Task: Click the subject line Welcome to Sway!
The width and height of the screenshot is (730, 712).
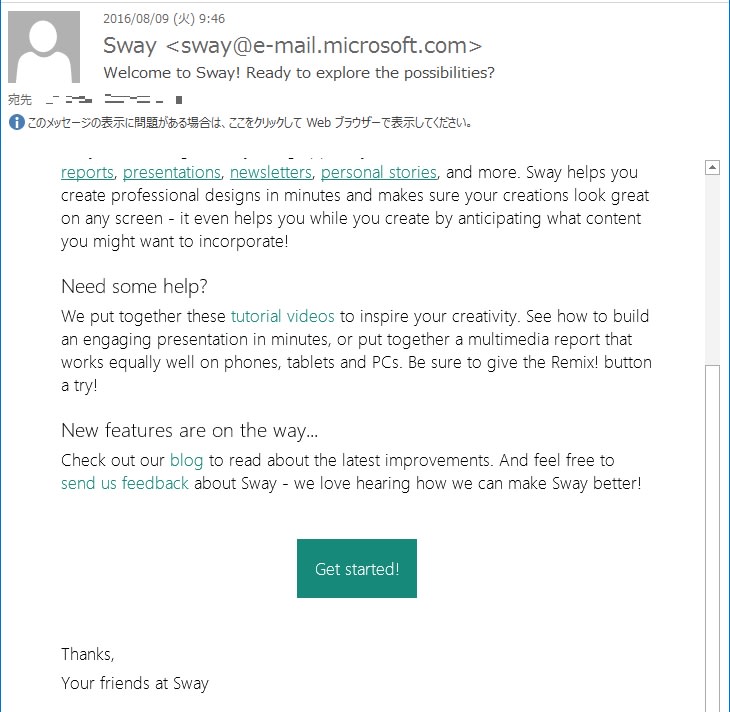Action: point(299,73)
